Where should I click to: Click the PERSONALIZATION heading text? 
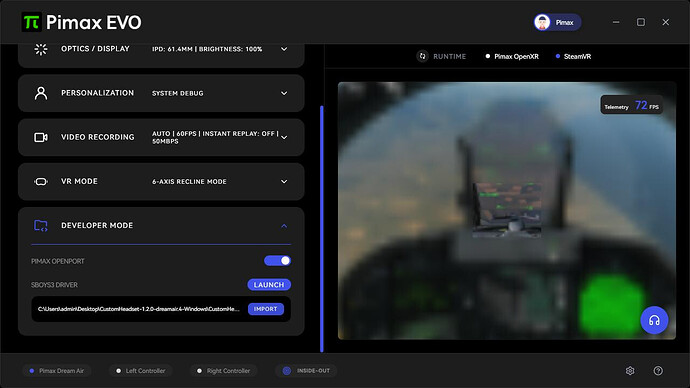[x=97, y=93]
